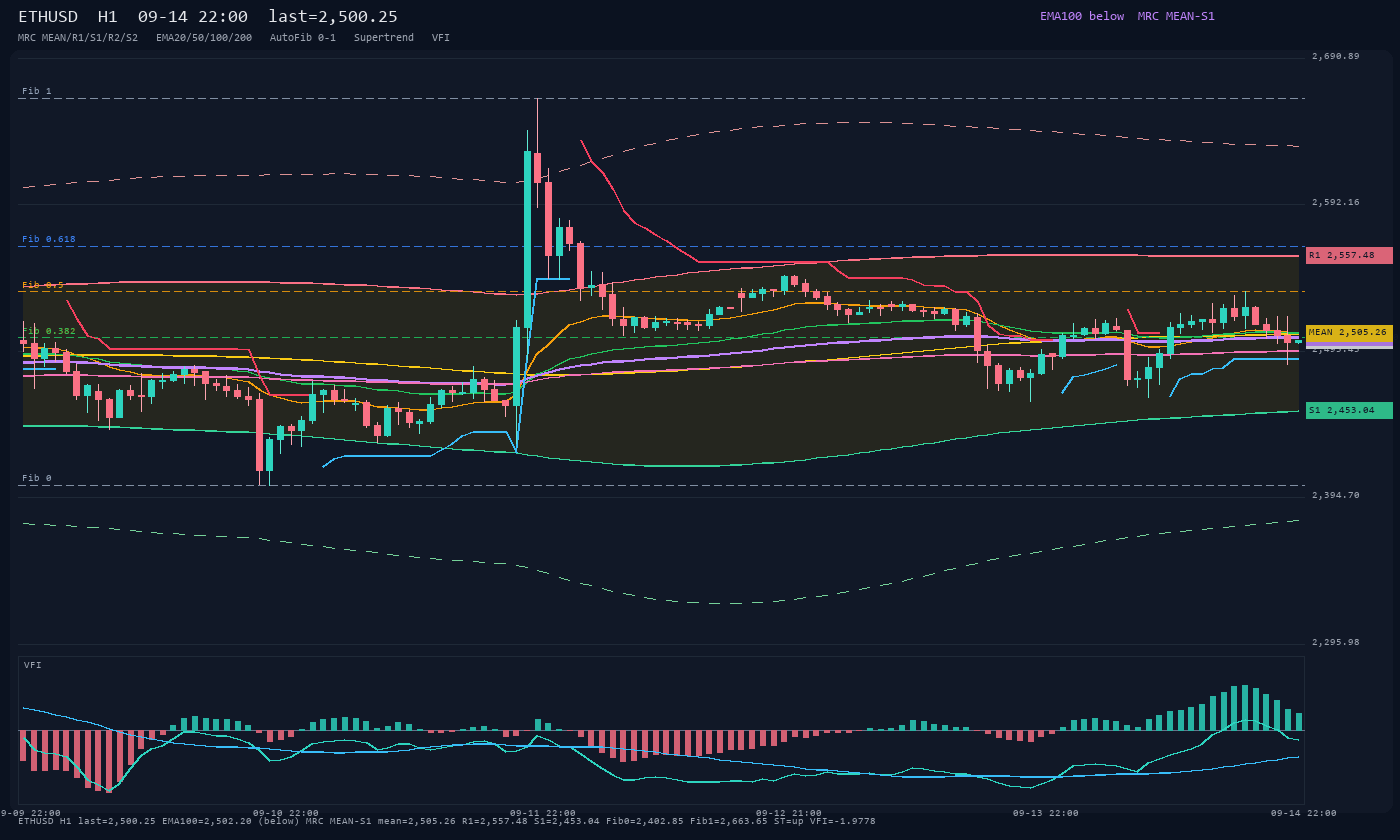Click the 09-11 22:00 time axis label
Viewport: 1400px width, 840px height.
pos(542,813)
